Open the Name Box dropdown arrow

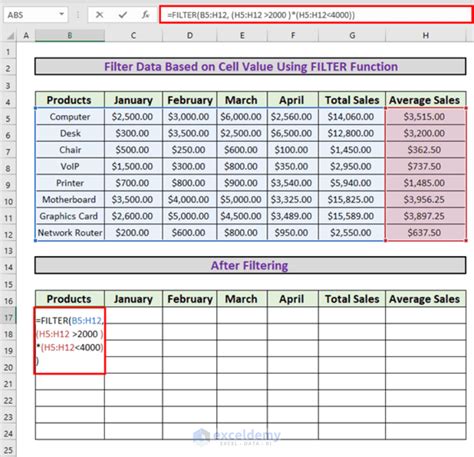[62, 14]
